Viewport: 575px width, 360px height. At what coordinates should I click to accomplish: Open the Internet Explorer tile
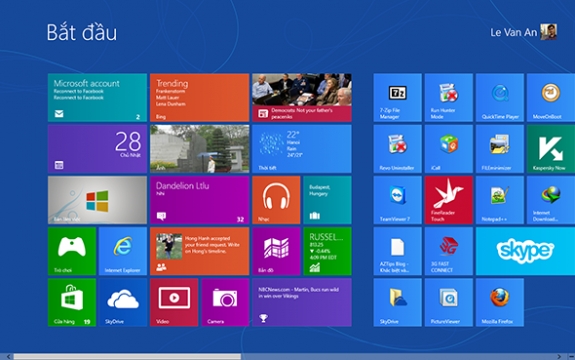123,251
